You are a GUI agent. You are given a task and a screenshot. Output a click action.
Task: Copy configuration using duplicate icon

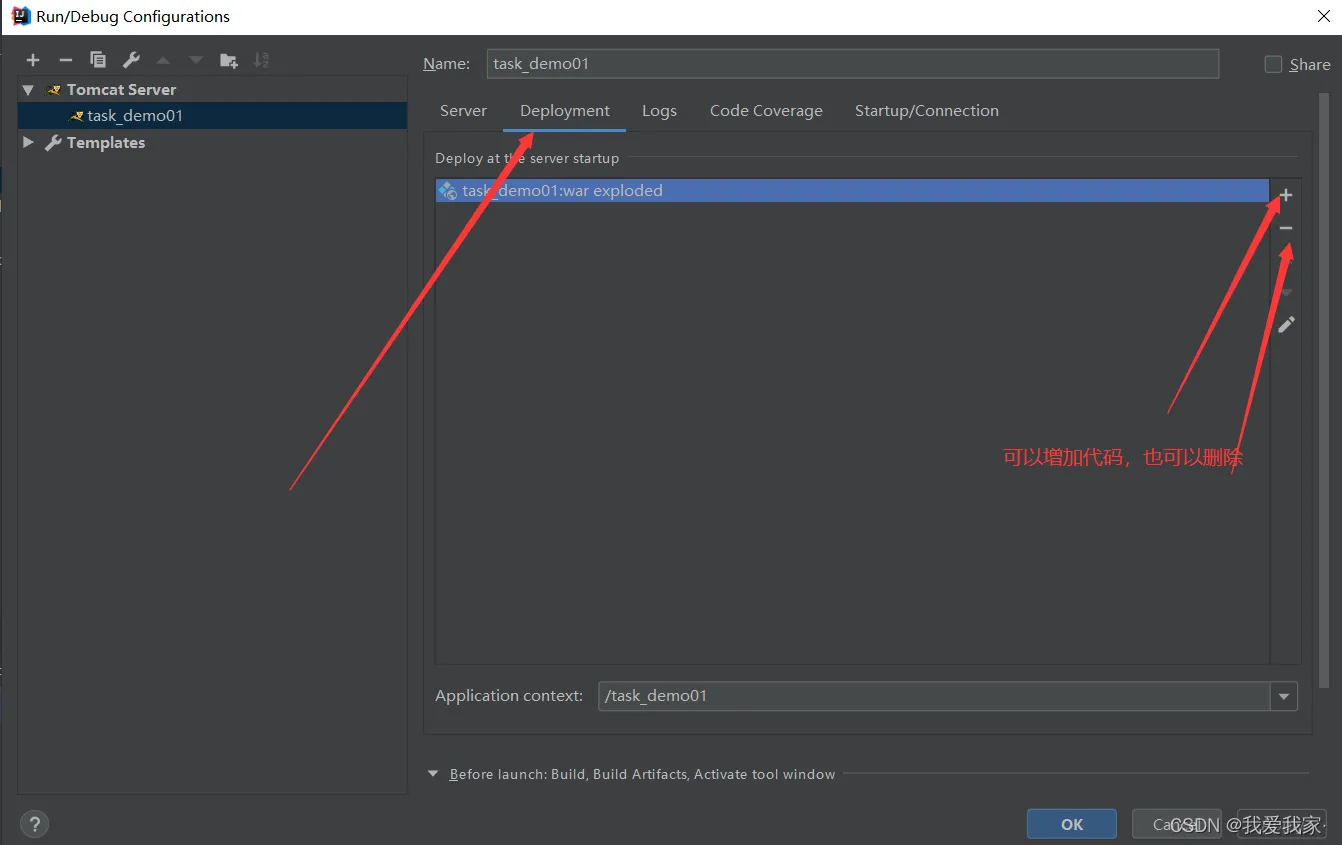(98, 61)
